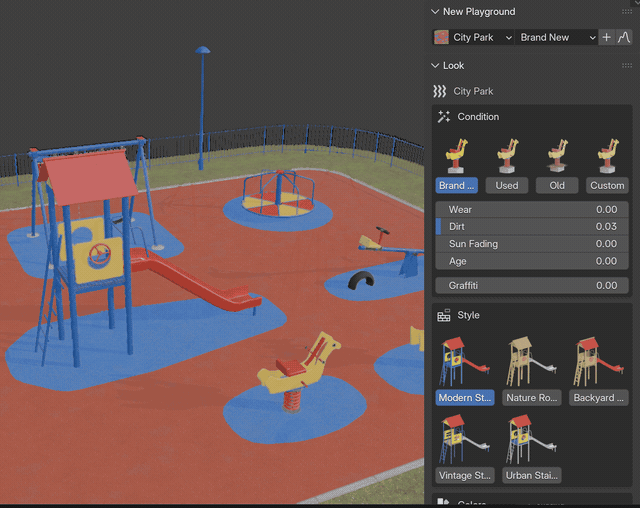This screenshot has width=640, height=508.
Task: Click the Condition section label
Action: (478, 117)
